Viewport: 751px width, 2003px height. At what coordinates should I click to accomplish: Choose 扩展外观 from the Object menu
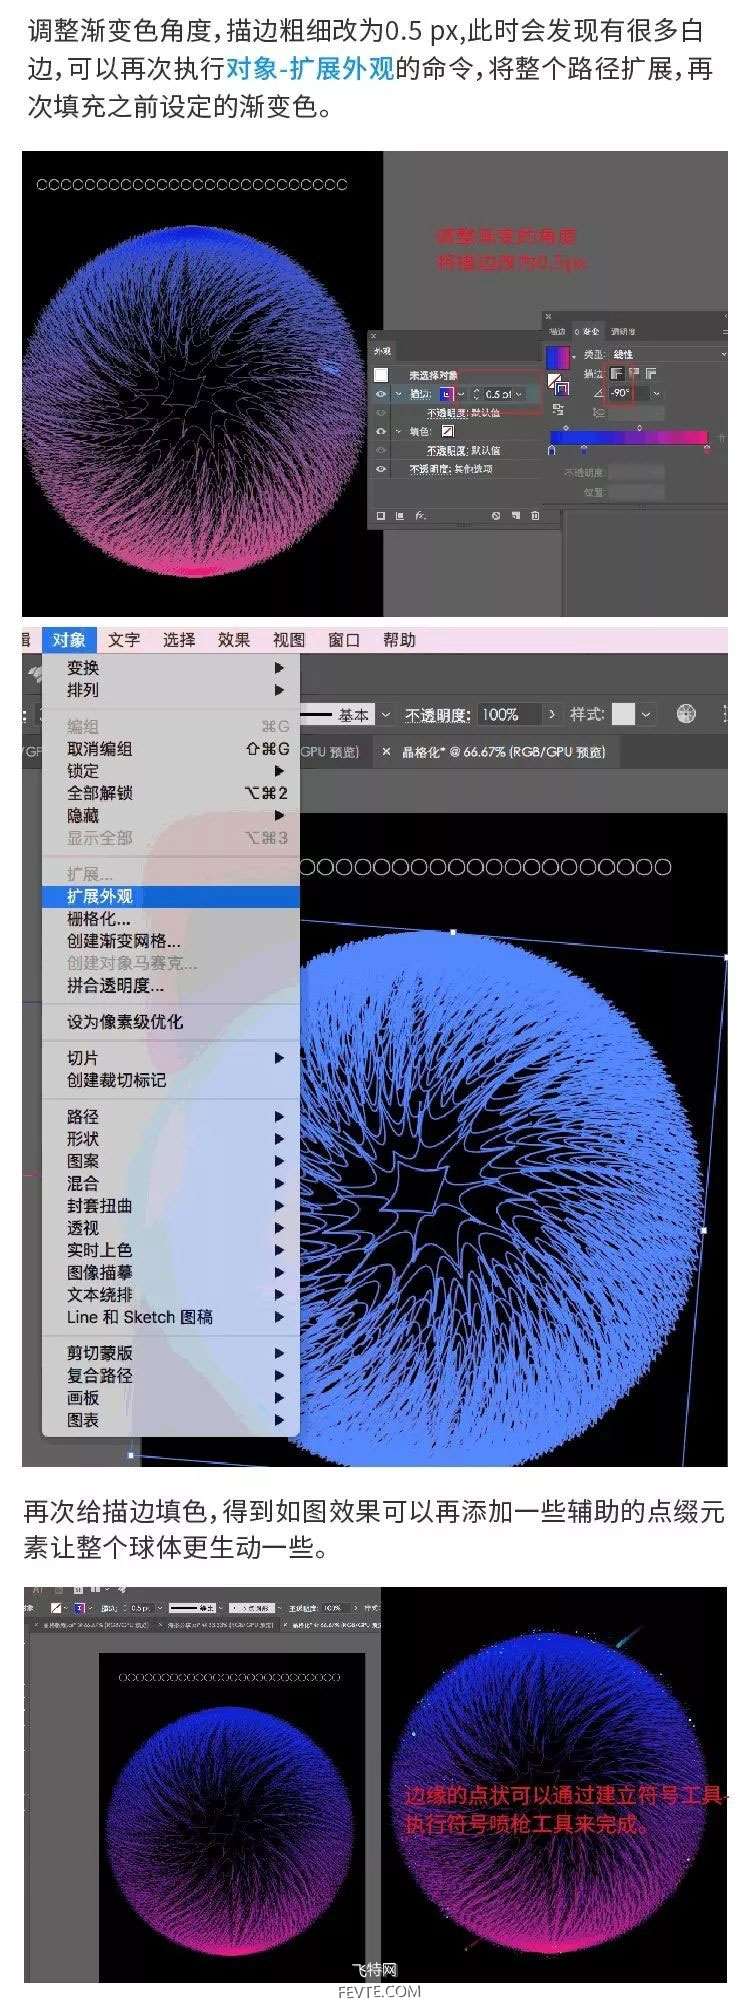[100, 897]
